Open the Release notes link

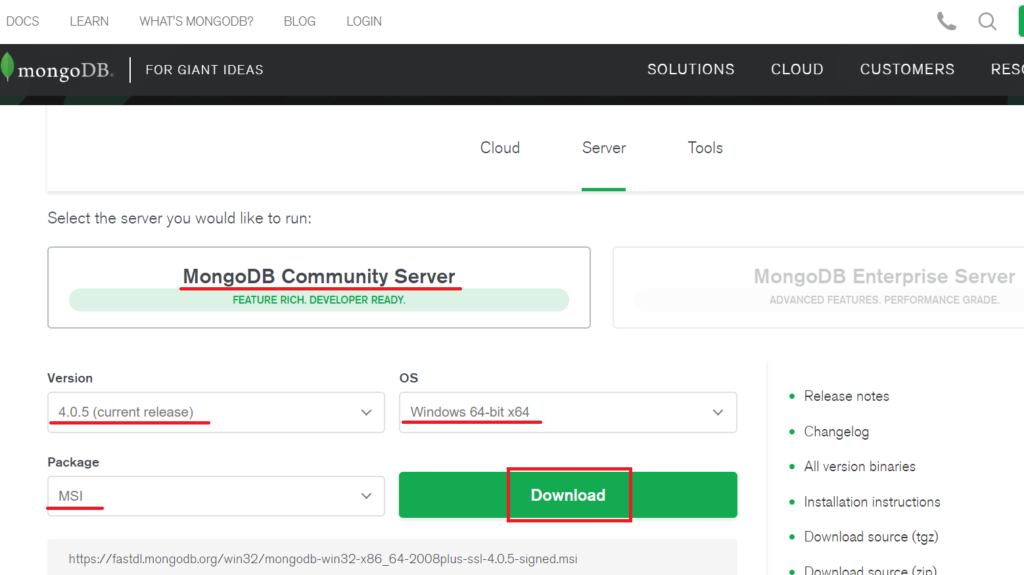coord(846,396)
